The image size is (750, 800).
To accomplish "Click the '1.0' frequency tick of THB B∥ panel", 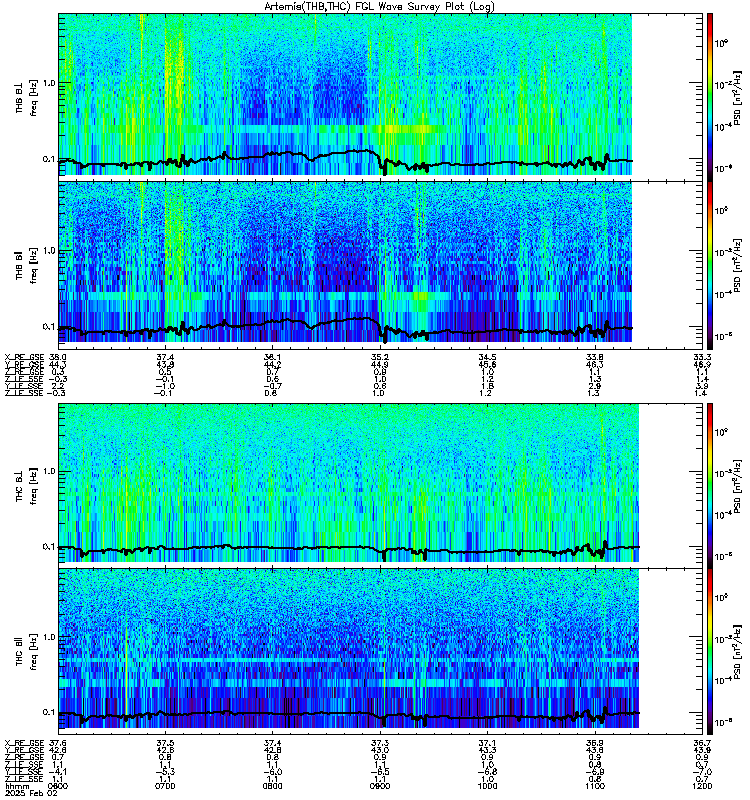I will click(49, 251).
